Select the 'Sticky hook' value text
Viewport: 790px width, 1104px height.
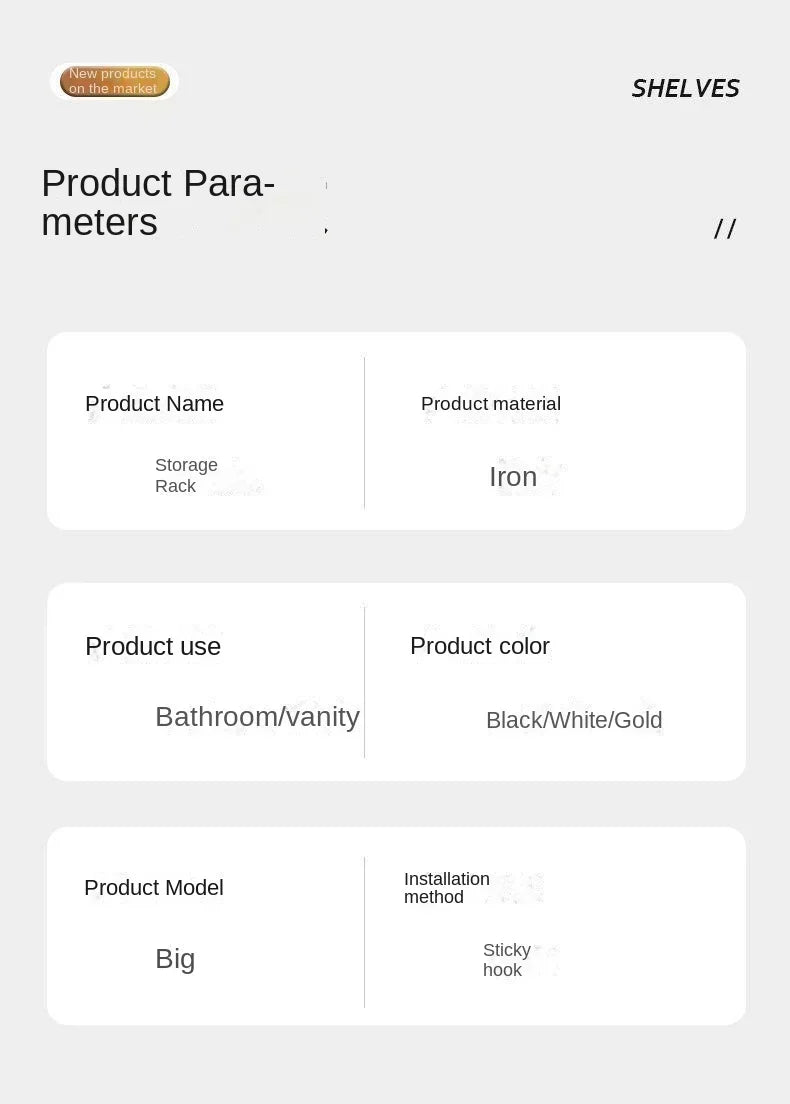(x=506, y=960)
